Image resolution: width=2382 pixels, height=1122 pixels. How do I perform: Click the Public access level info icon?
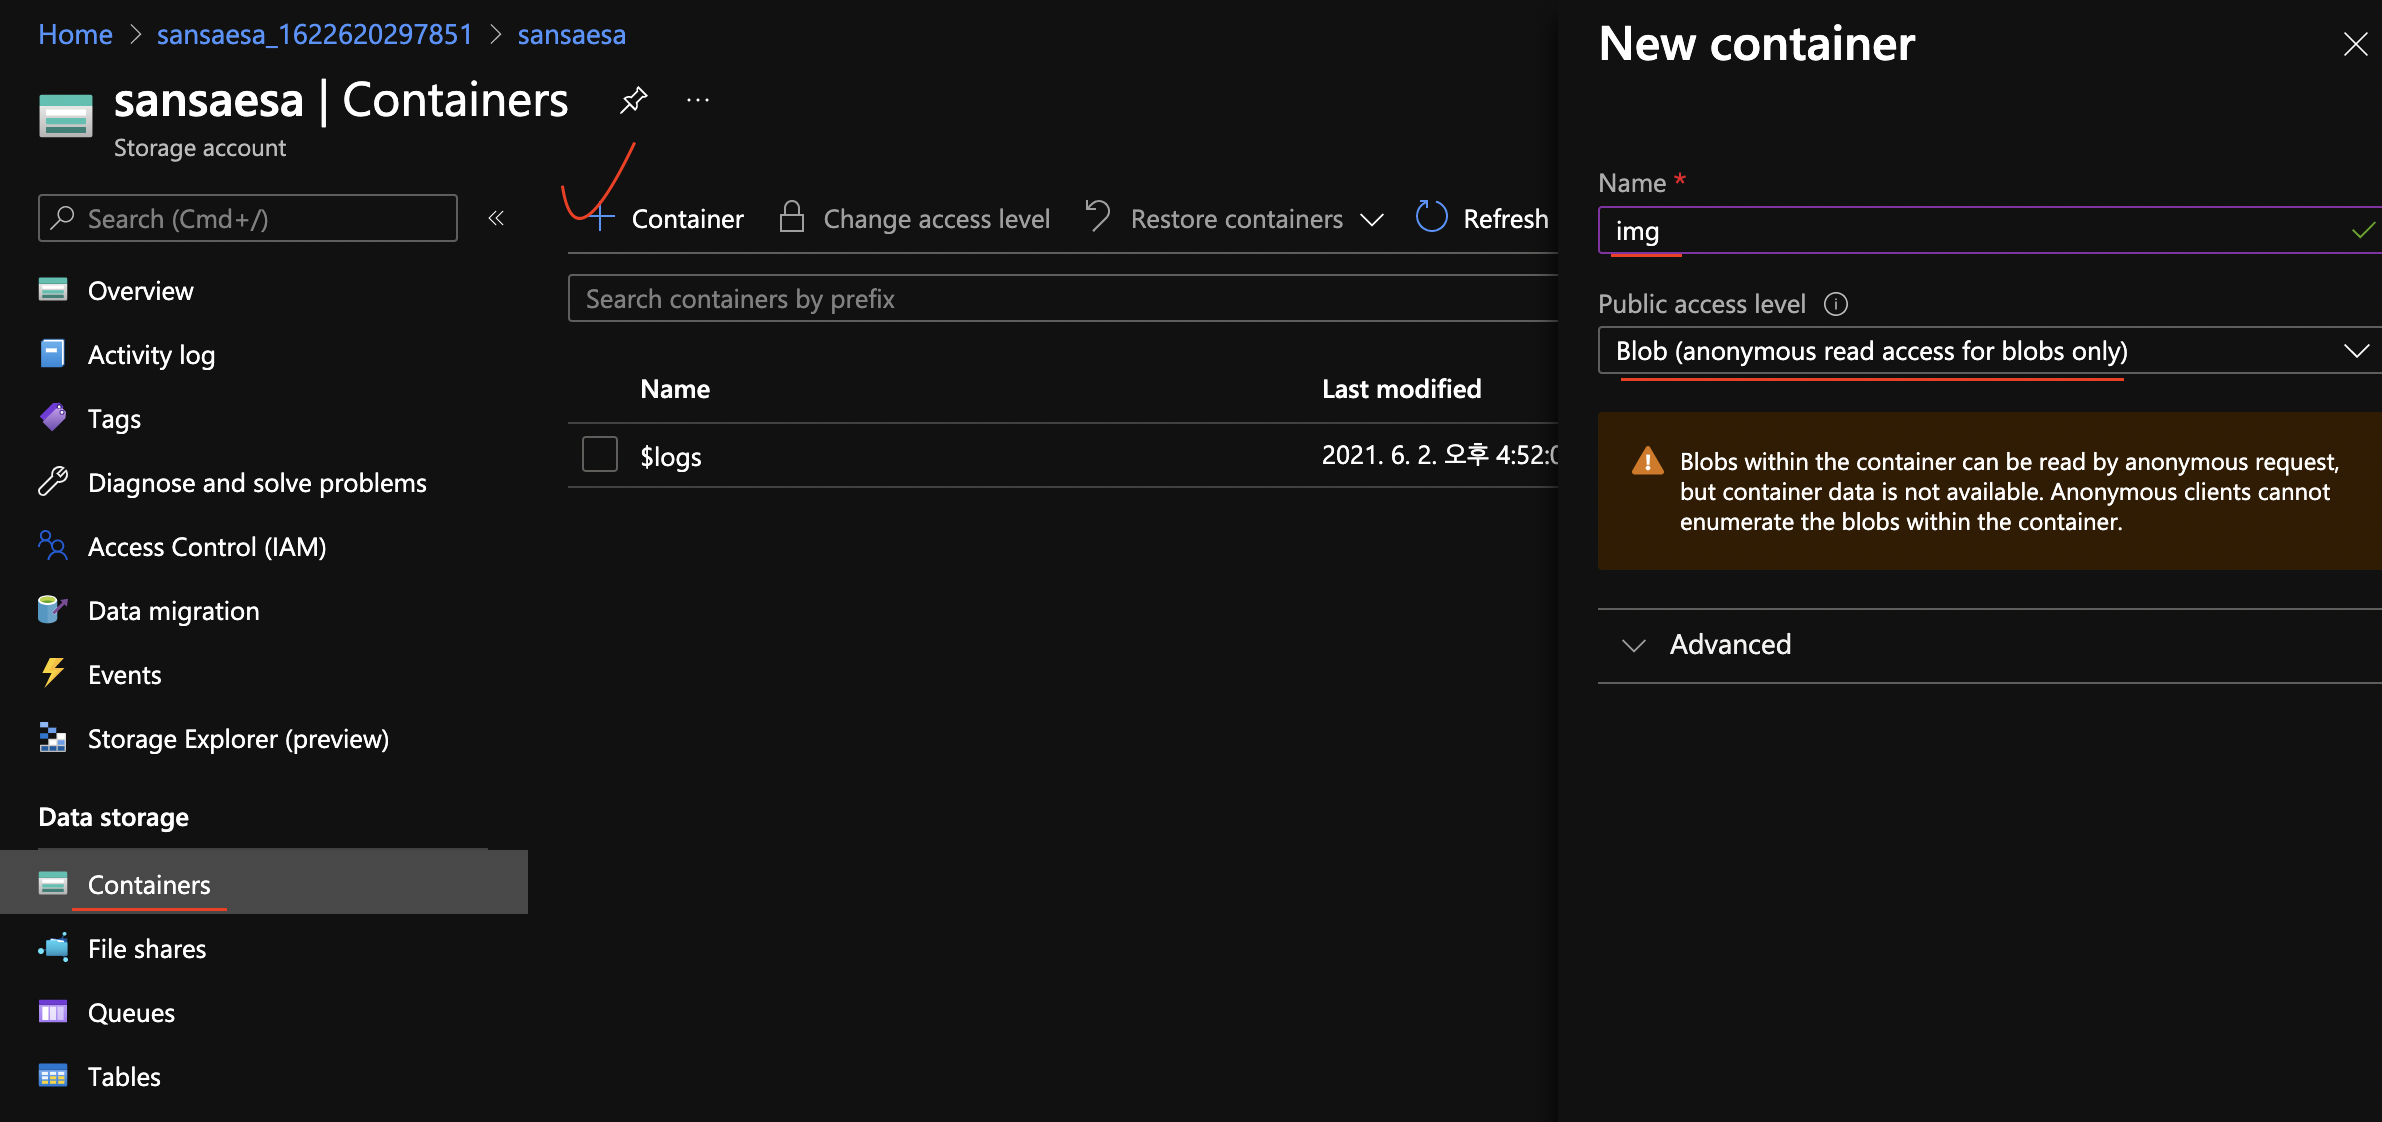(1836, 304)
